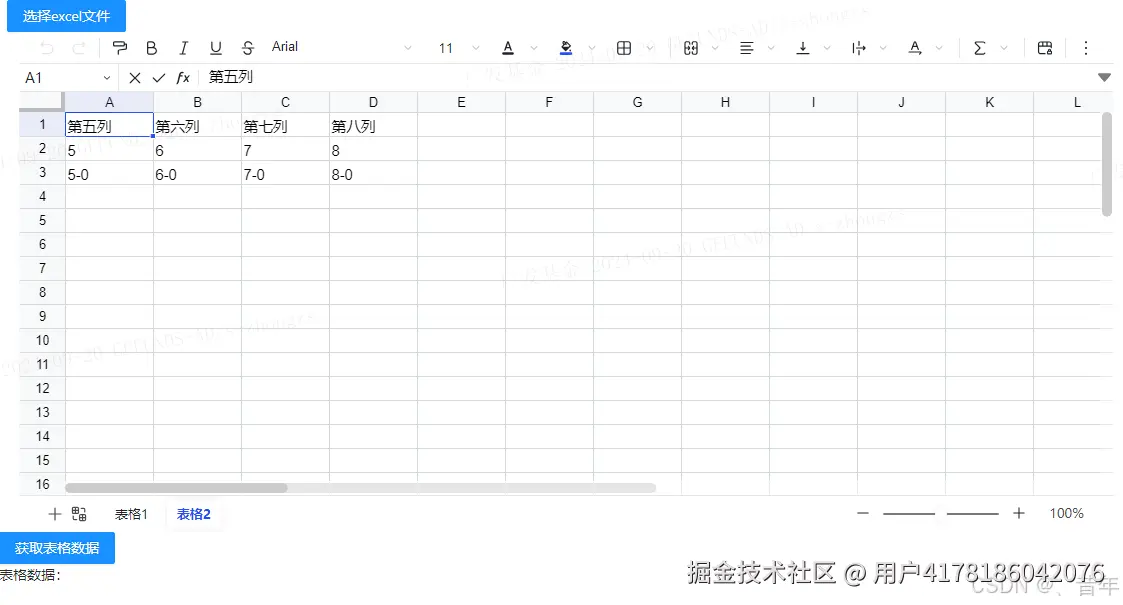Select the 表格2 sheet tab

click(193, 514)
